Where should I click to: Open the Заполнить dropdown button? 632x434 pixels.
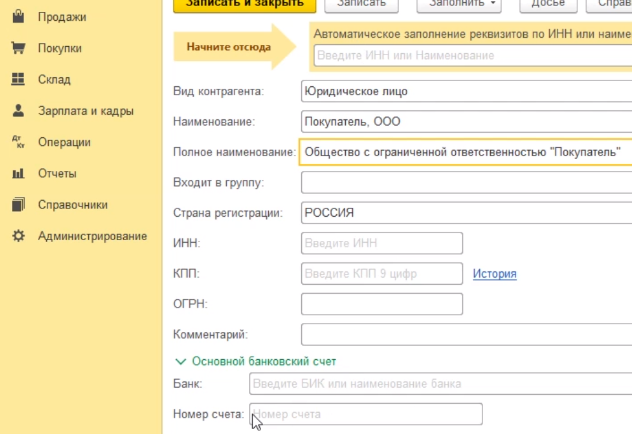(463, 5)
